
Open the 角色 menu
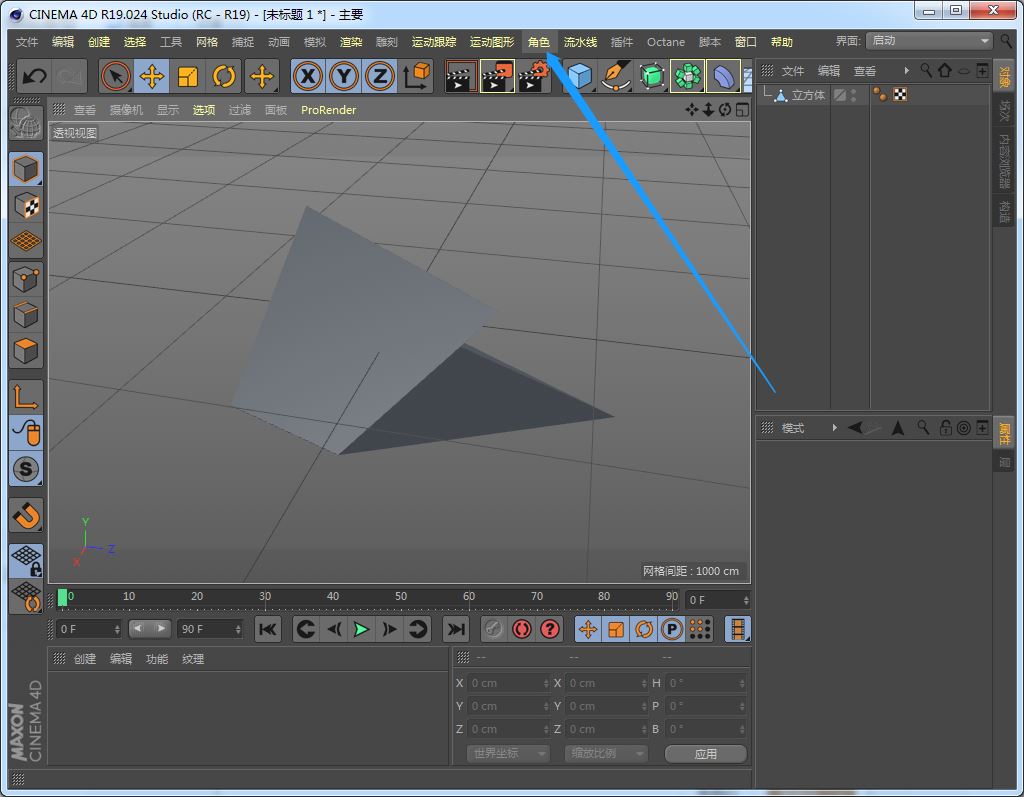539,42
